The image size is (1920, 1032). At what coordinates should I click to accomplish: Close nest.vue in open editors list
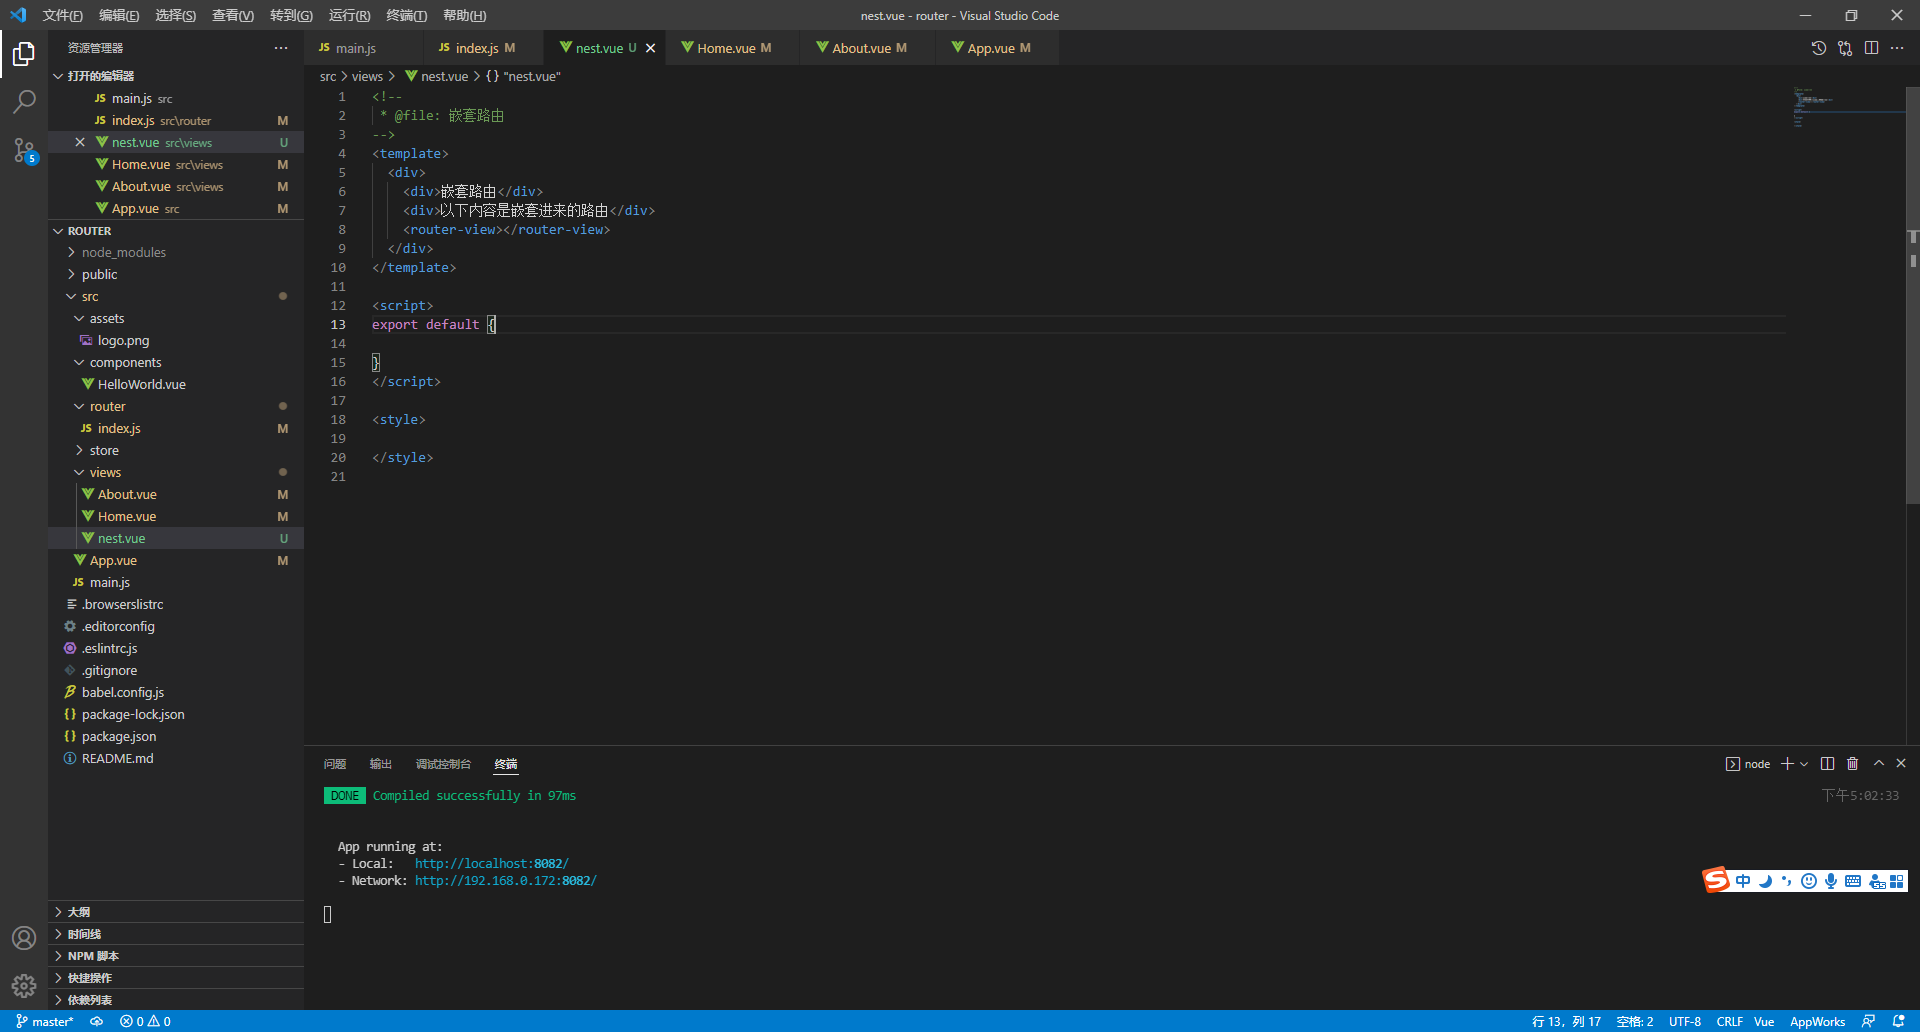pyautogui.click(x=80, y=142)
